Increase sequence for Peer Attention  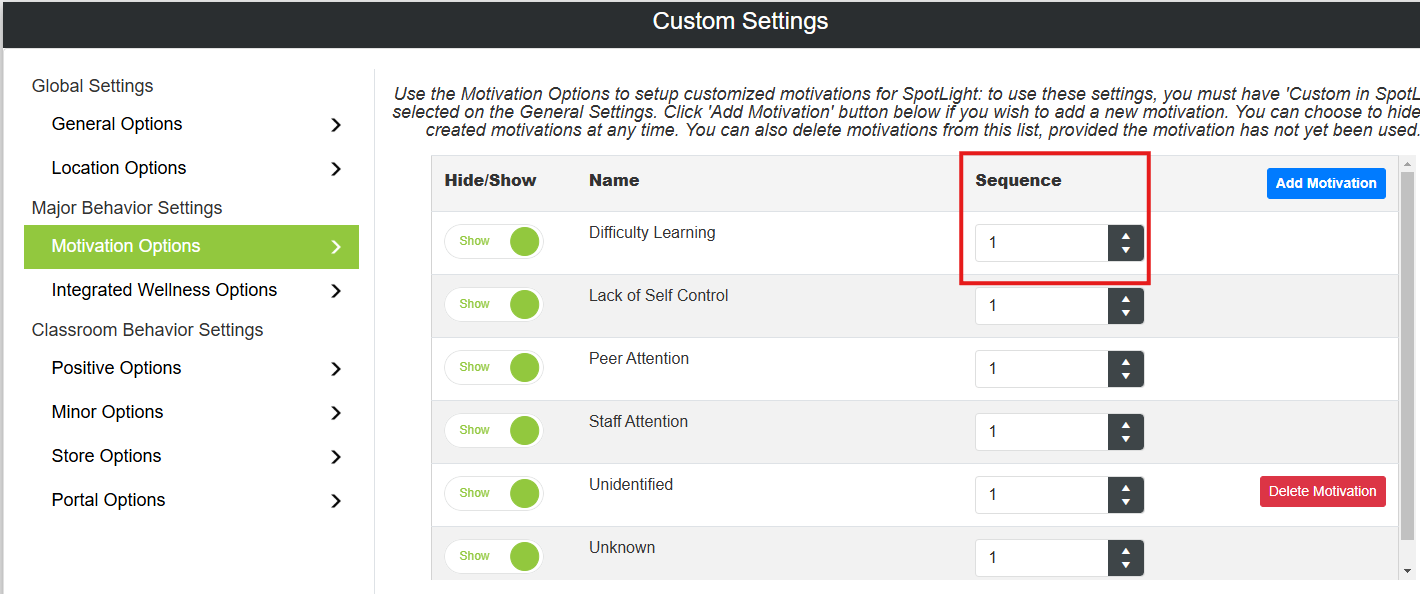[x=1126, y=362]
